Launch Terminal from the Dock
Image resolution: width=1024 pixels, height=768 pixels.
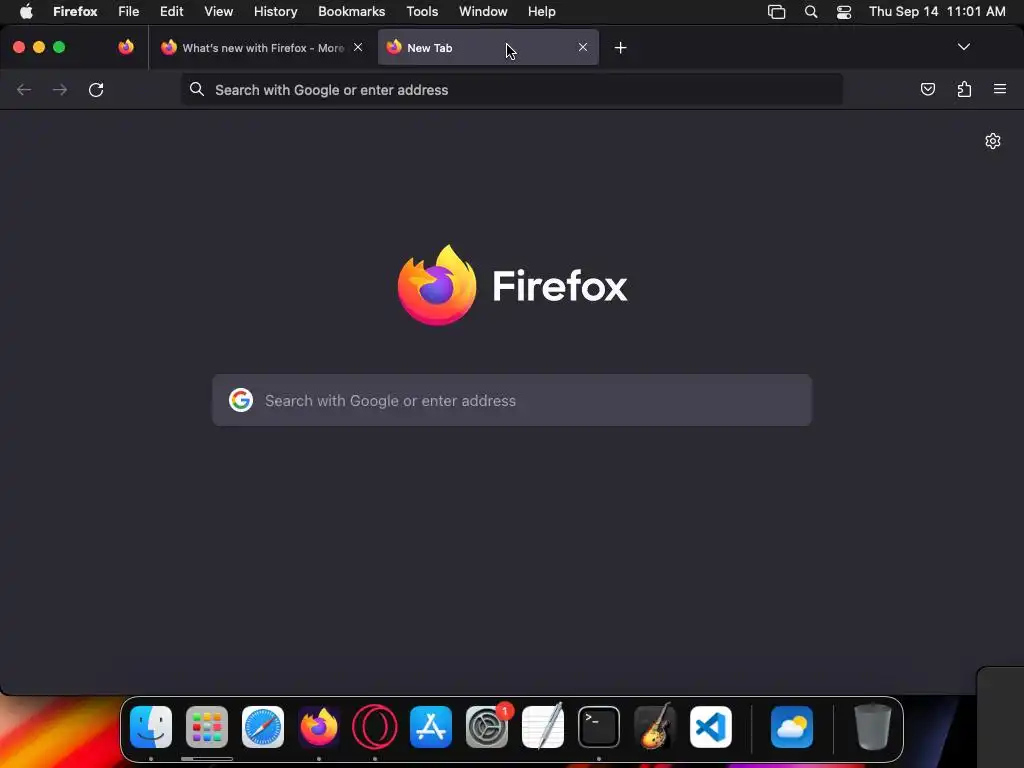pyautogui.click(x=599, y=727)
